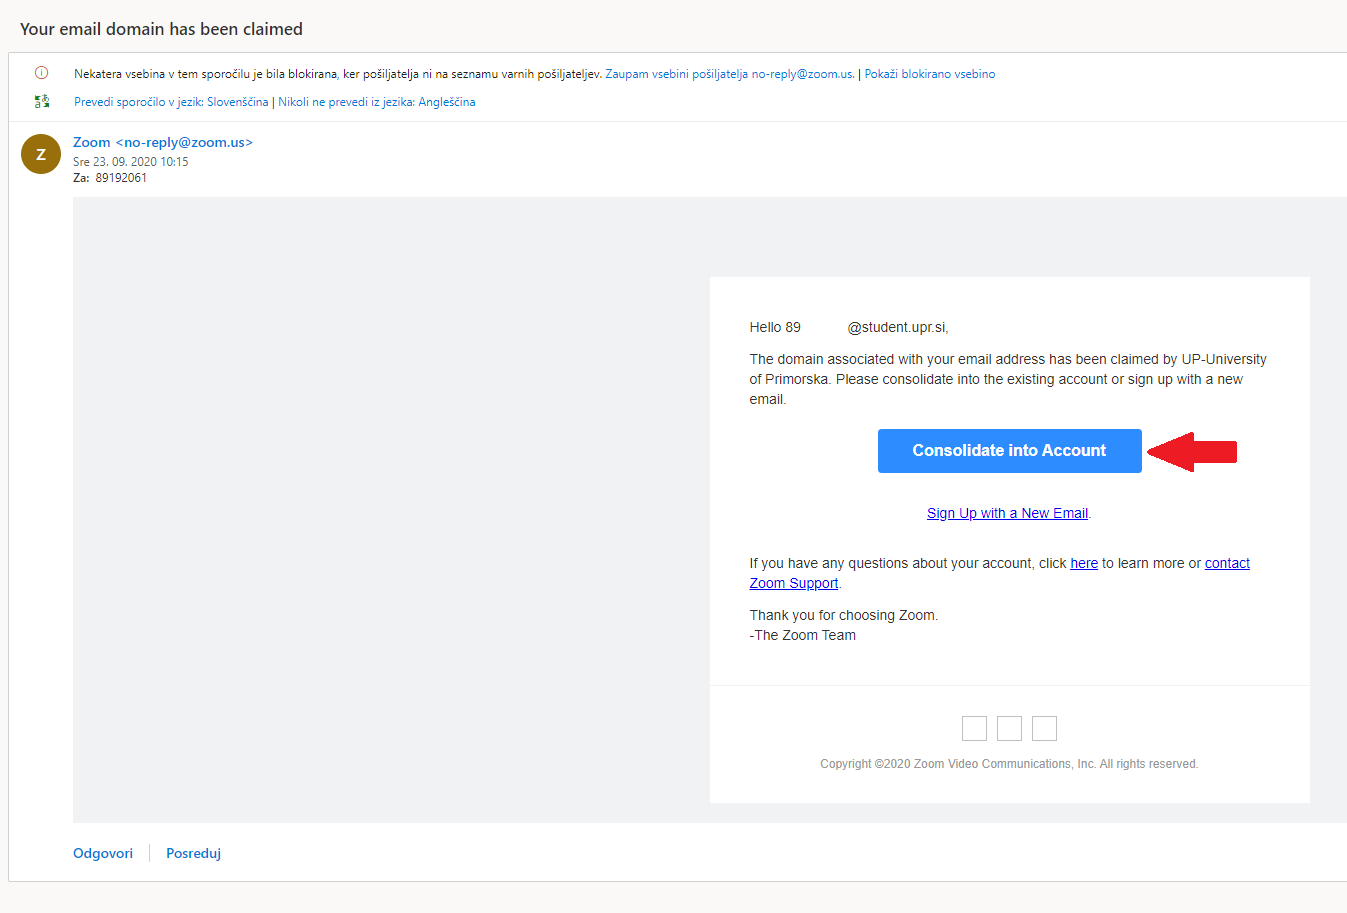This screenshot has width=1347, height=913.
Task: Trust content from sender no-reply@zoom.us
Action: click(x=729, y=74)
